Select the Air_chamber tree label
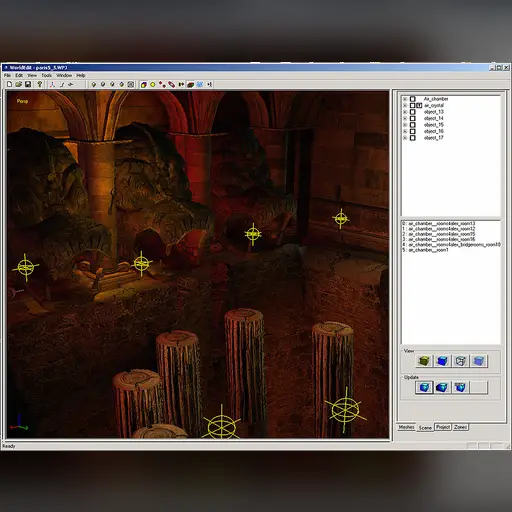 436,99
